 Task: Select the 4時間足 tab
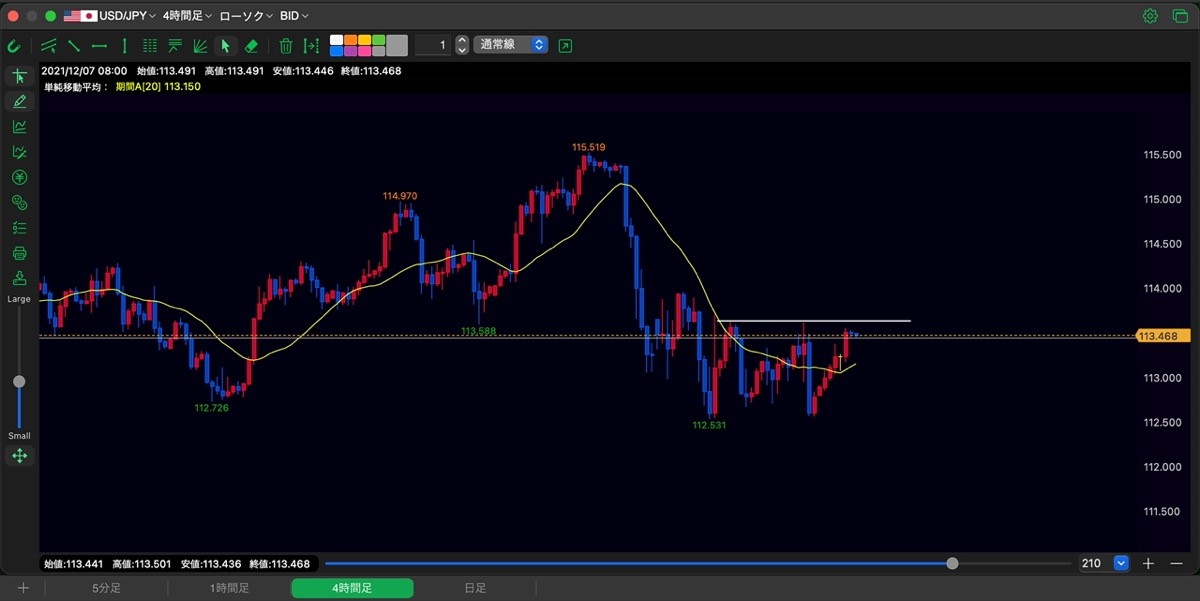352,588
